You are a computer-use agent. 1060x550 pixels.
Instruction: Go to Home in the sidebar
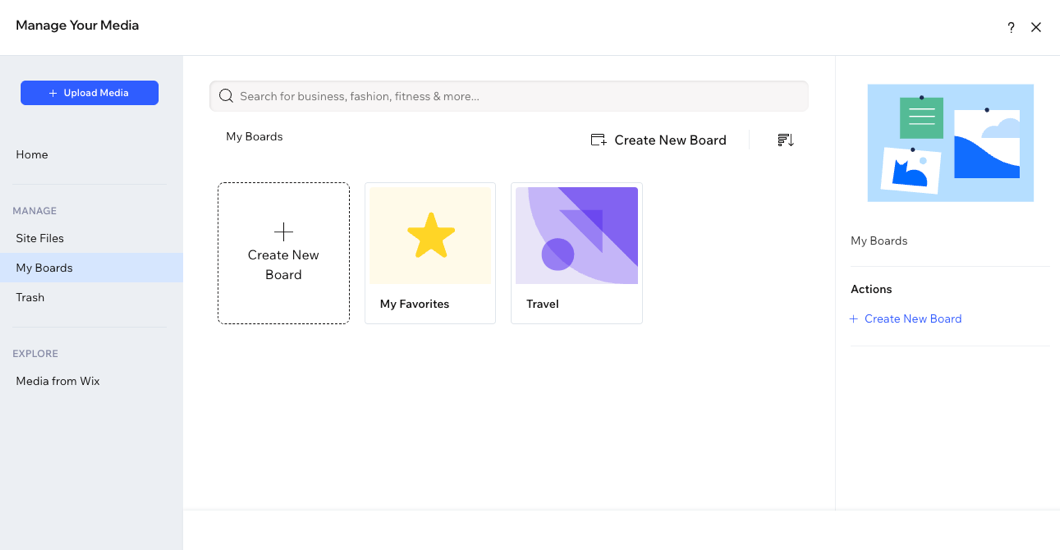tap(32, 155)
